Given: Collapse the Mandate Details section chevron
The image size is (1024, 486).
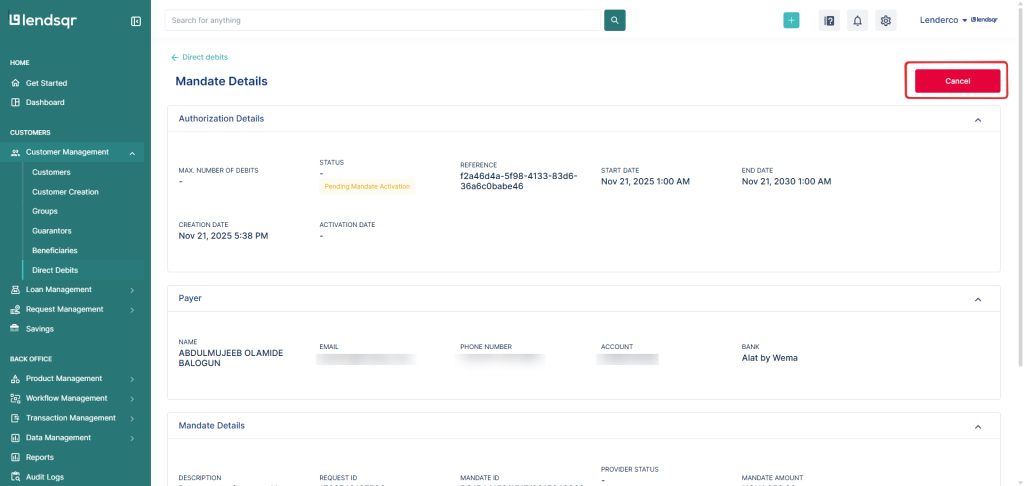Looking at the screenshot, I should tap(978, 426).
